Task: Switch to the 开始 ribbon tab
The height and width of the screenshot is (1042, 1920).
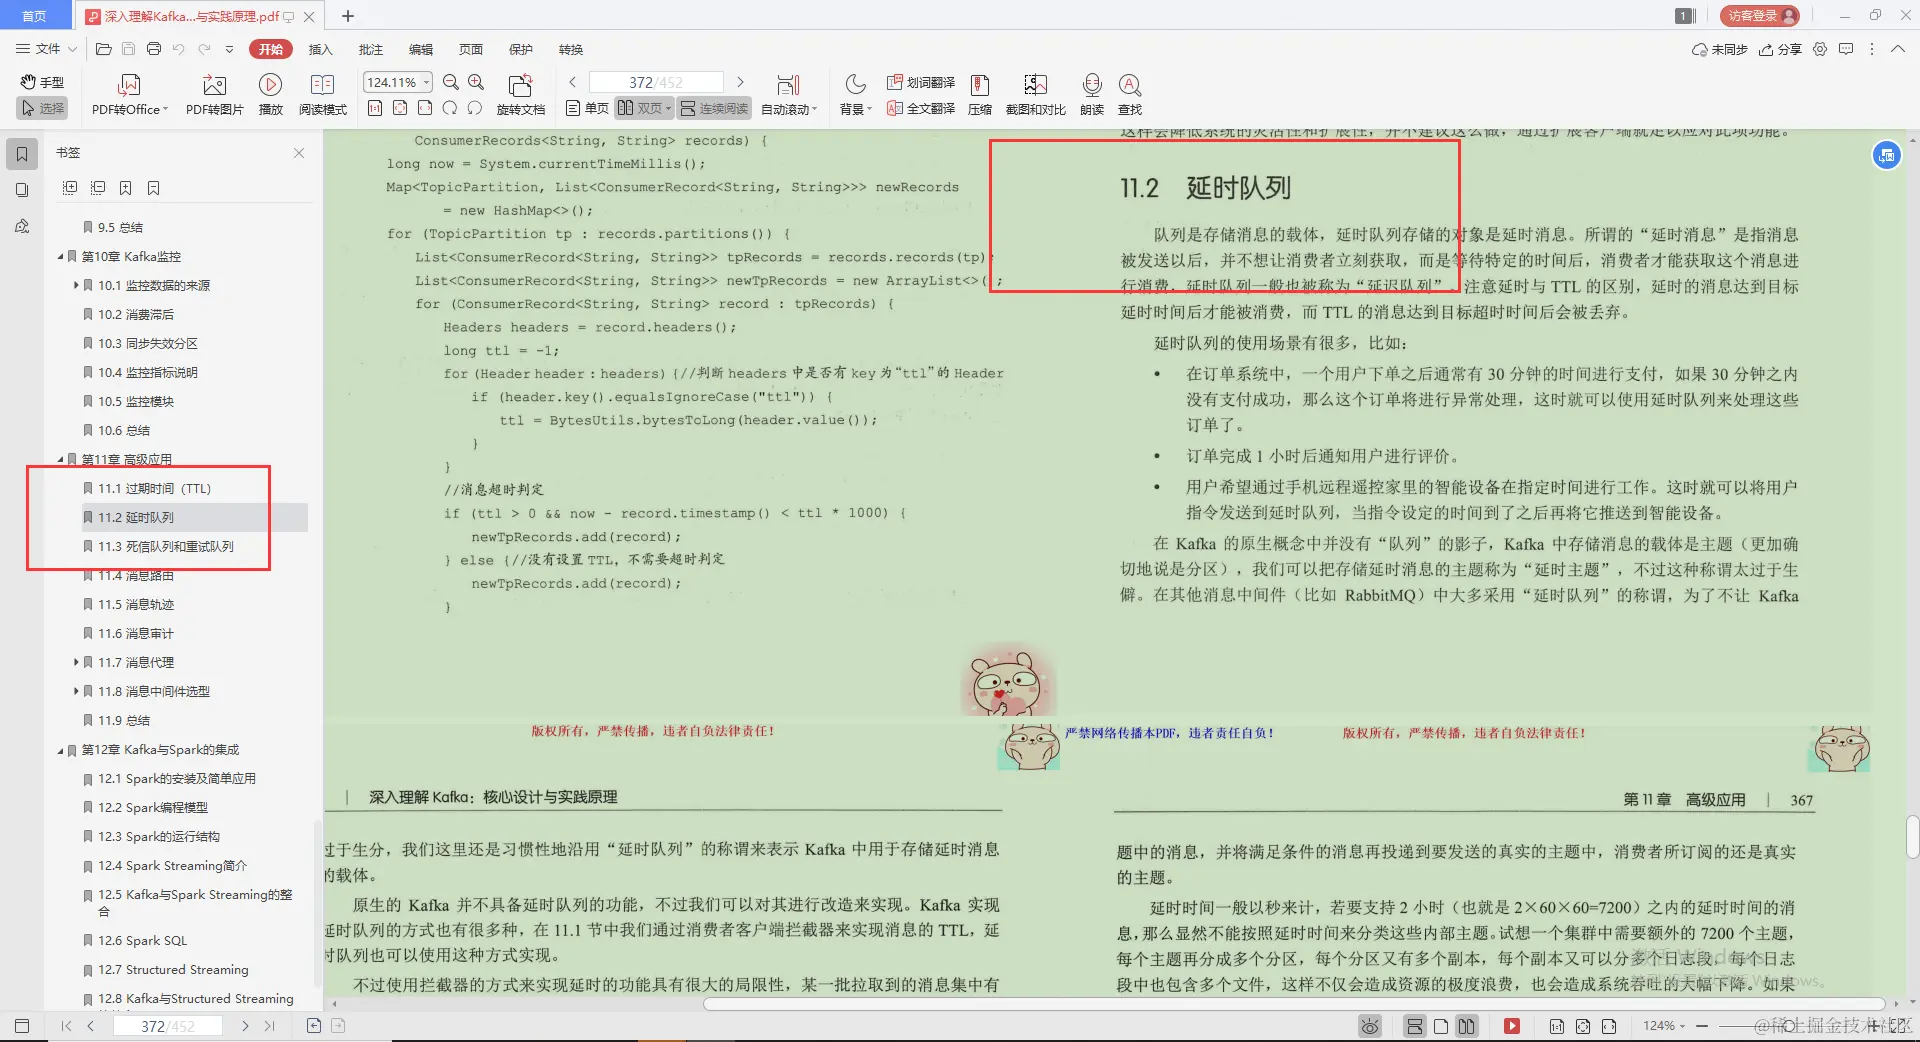Action: coord(270,48)
